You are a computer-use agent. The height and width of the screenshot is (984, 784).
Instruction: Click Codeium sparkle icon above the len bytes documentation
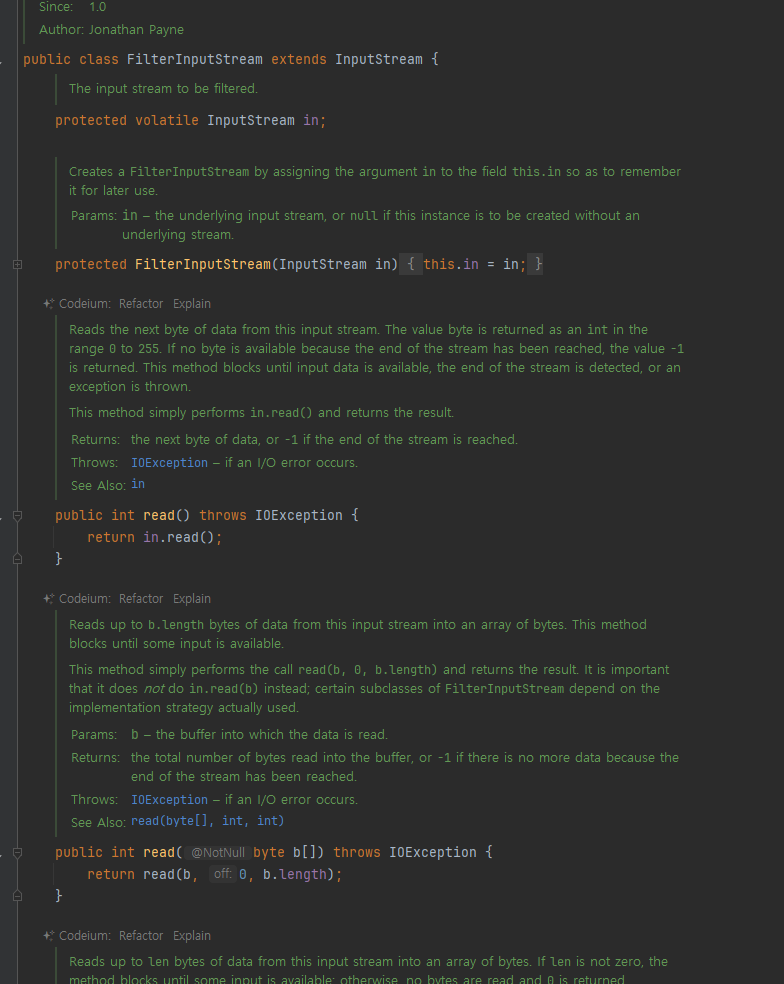point(48,936)
